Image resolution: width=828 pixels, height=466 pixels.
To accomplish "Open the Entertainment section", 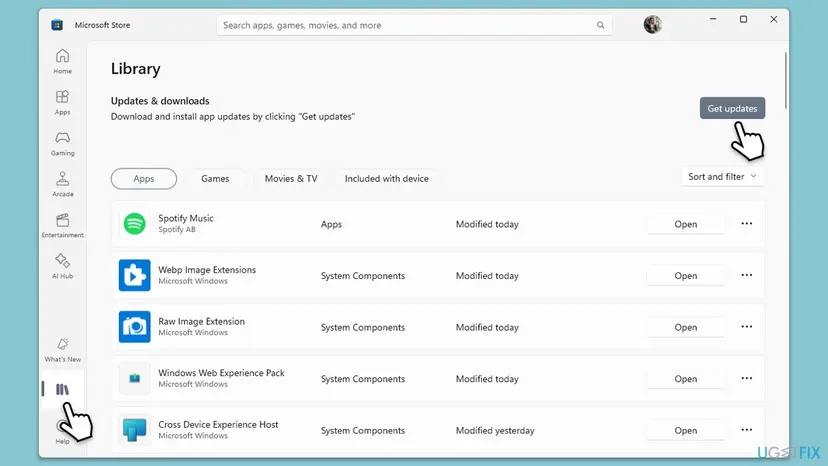I will click(62, 225).
